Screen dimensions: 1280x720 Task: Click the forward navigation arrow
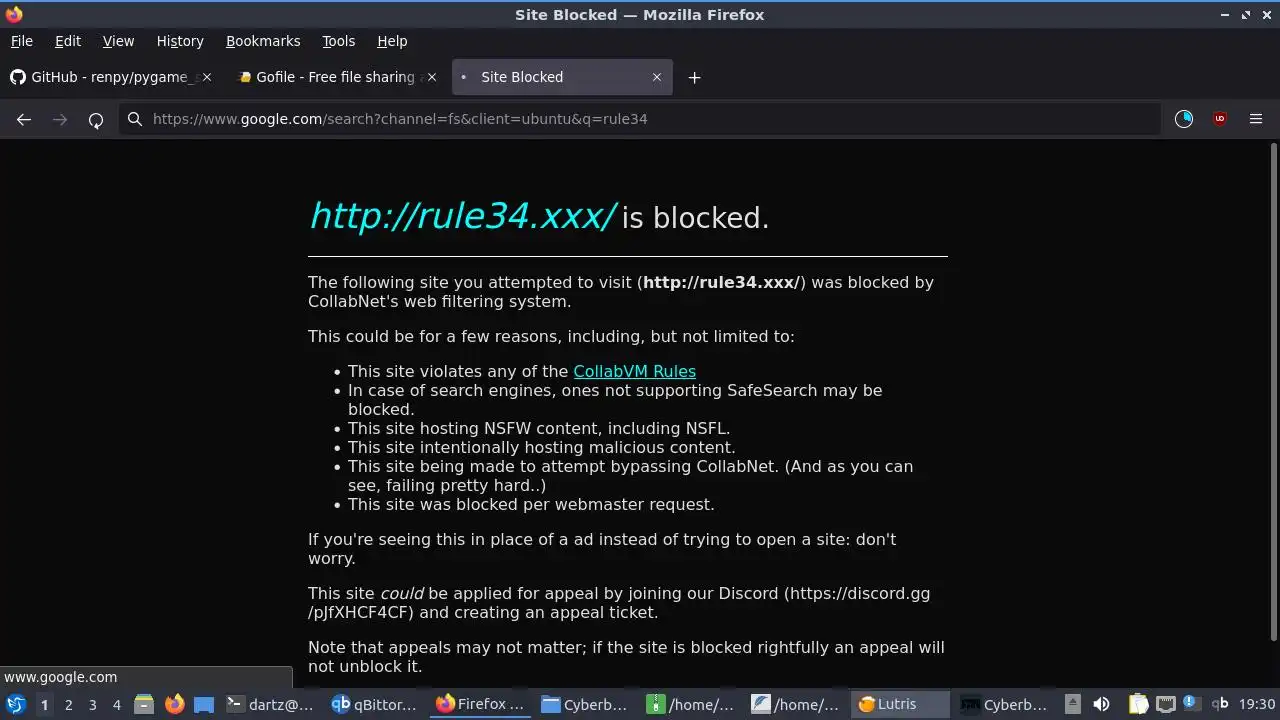[60, 119]
